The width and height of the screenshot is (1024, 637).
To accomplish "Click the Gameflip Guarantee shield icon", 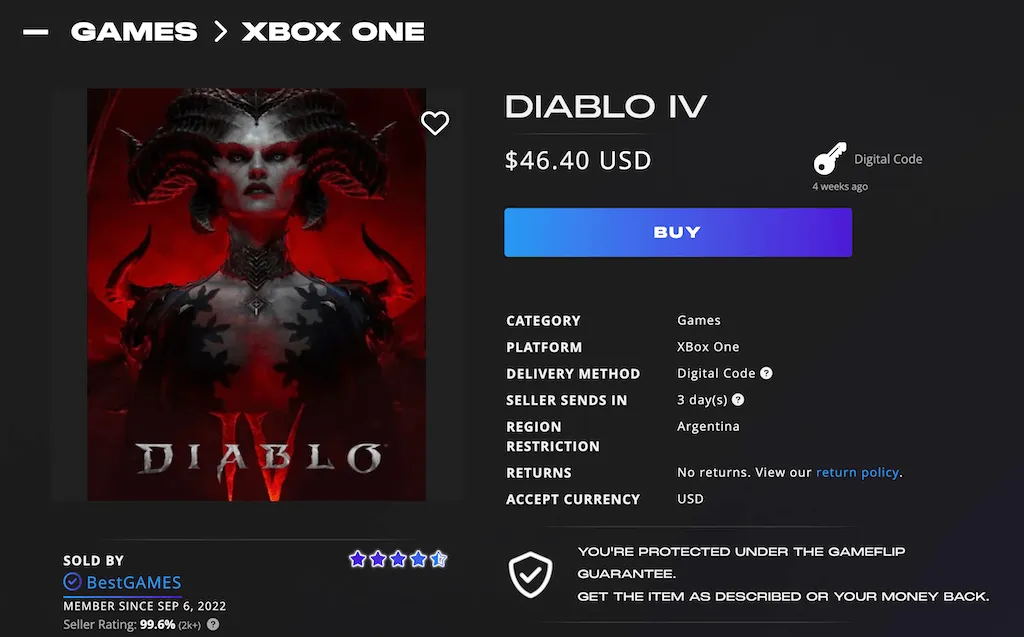I will pos(530,575).
